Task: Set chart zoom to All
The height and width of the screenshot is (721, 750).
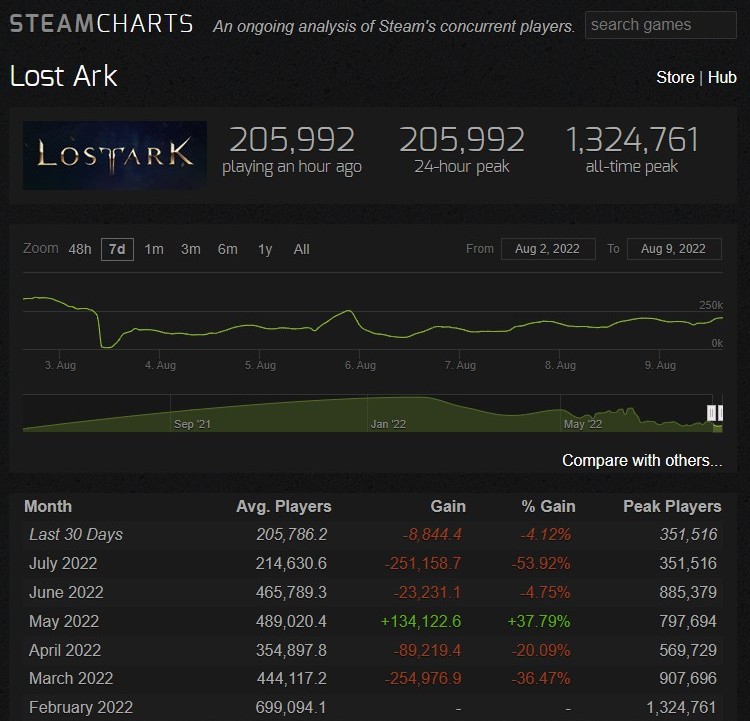Action: (301, 249)
